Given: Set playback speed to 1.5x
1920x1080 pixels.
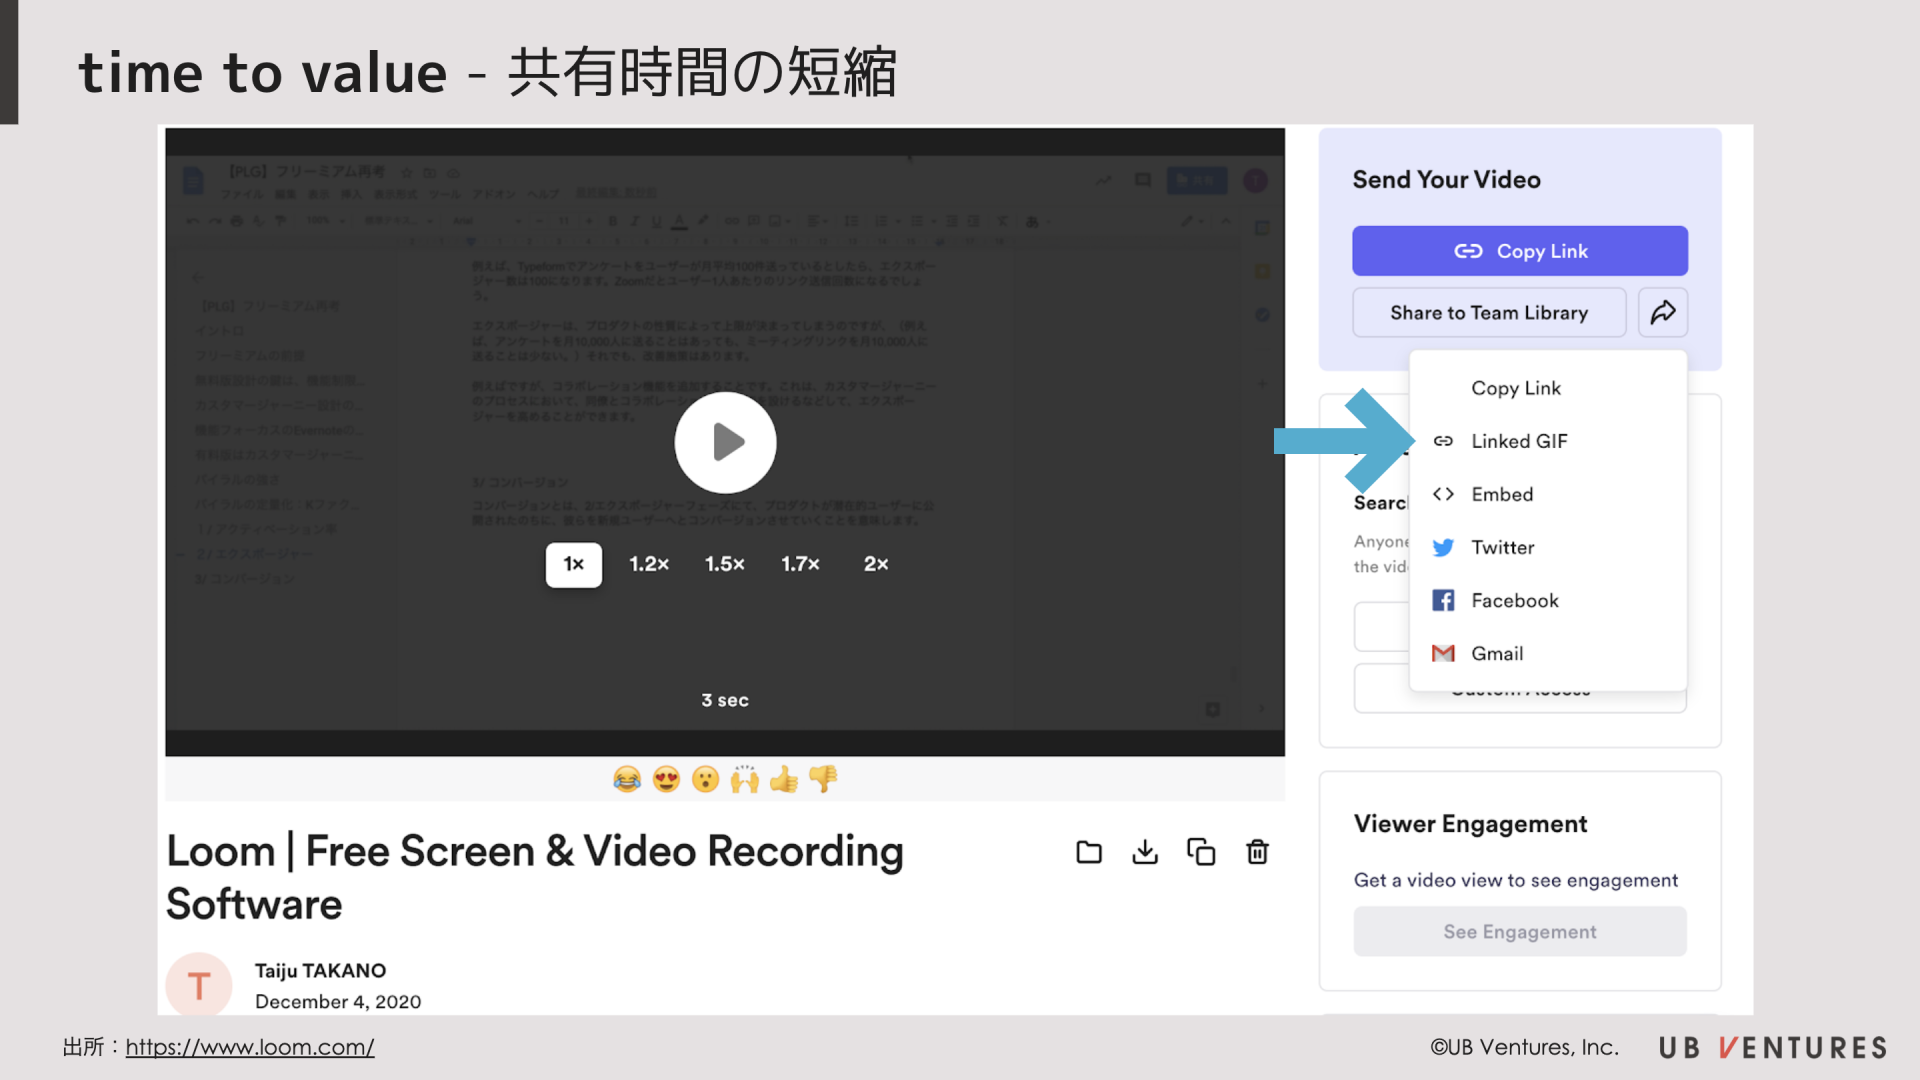Looking at the screenshot, I should [725, 564].
